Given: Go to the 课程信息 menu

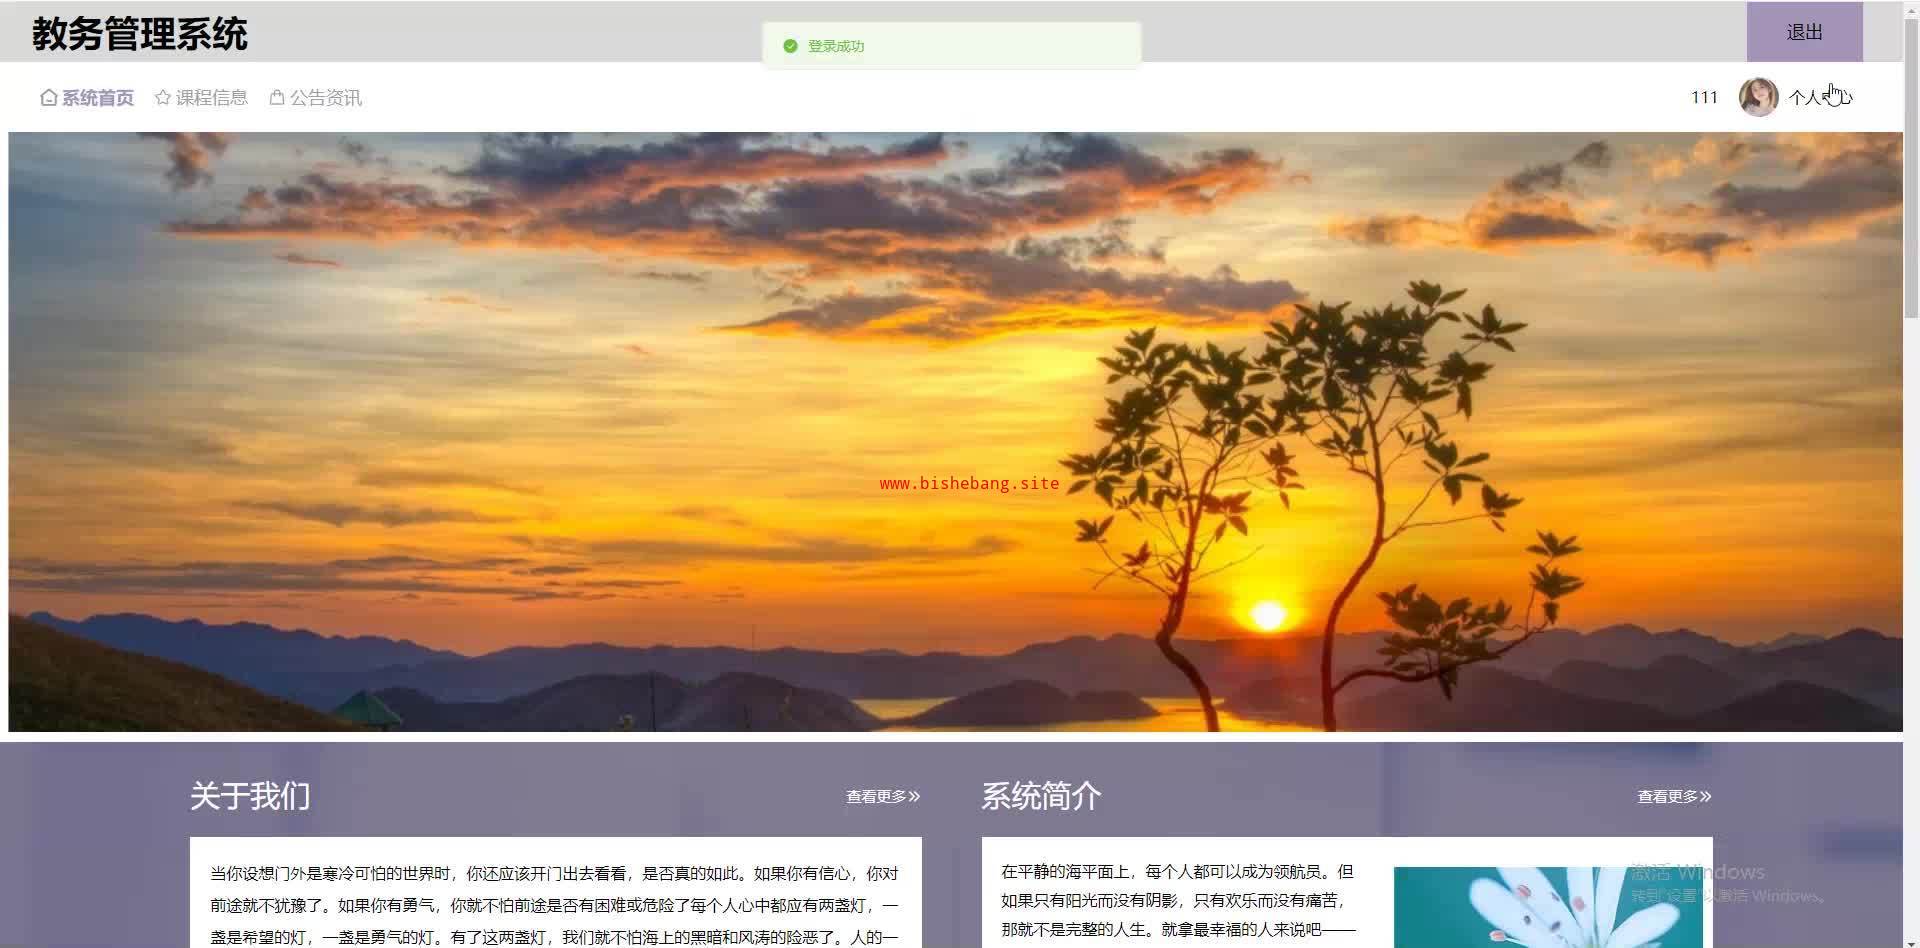Looking at the screenshot, I should [202, 98].
